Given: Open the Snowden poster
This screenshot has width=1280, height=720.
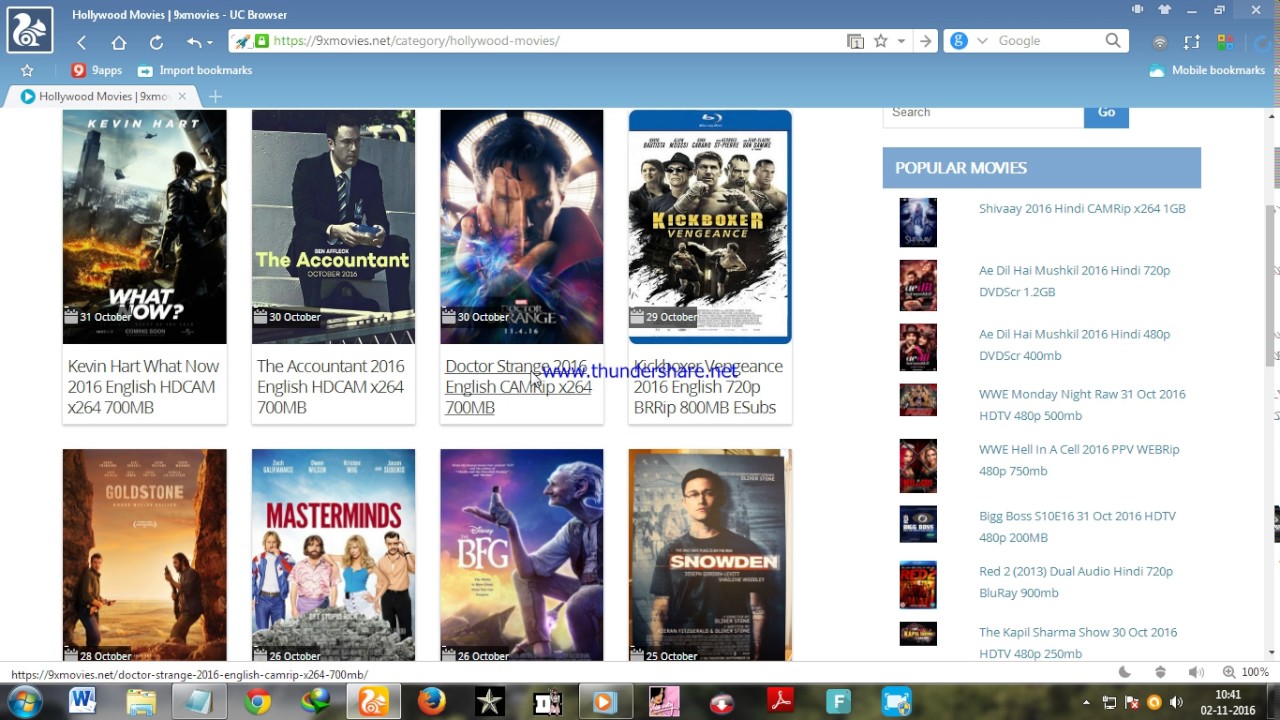Looking at the screenshot, I should [x=710, y=555].
